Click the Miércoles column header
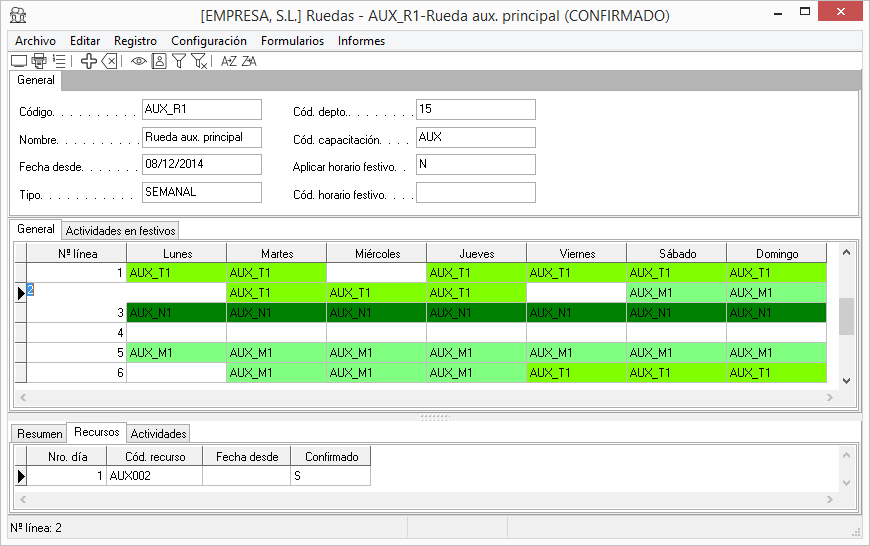This screenshot has width=870, height=546. point(376,254)
